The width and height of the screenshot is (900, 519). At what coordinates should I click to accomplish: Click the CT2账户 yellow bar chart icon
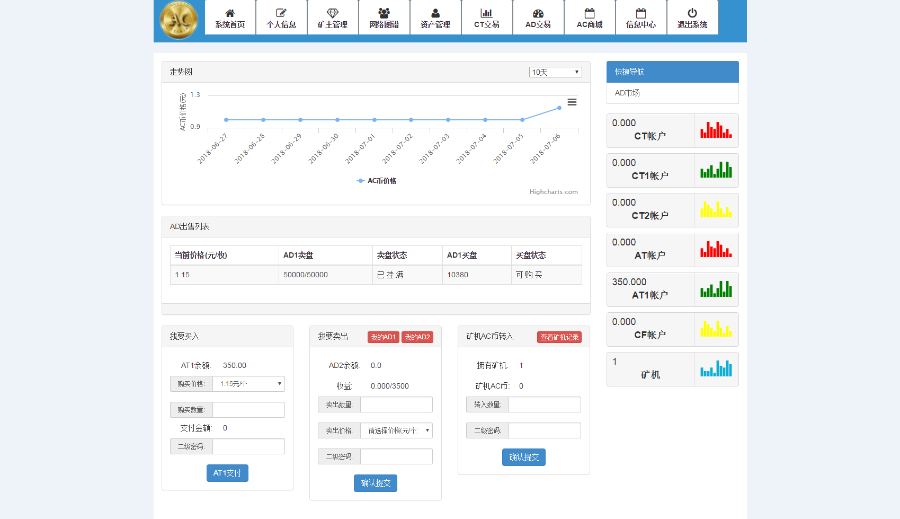(x=716, y=210)
